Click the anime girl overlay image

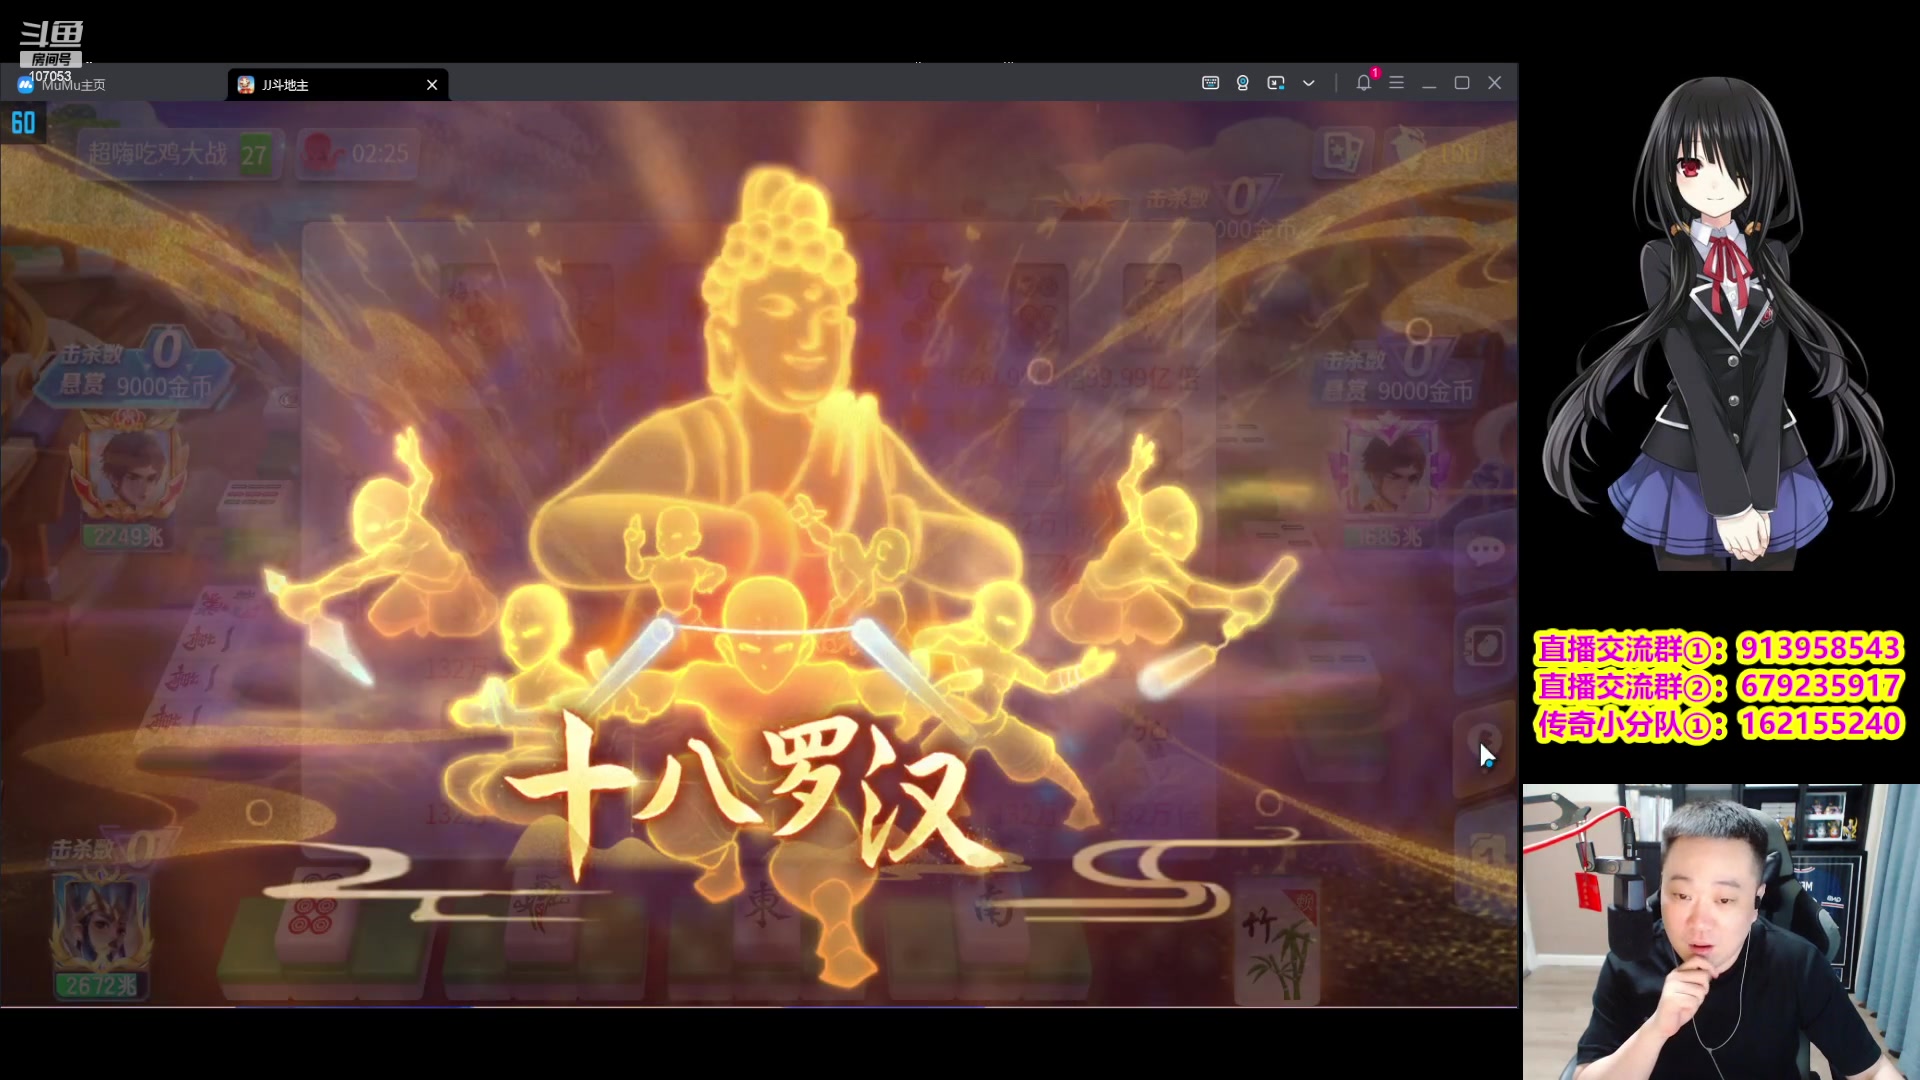1718,322
